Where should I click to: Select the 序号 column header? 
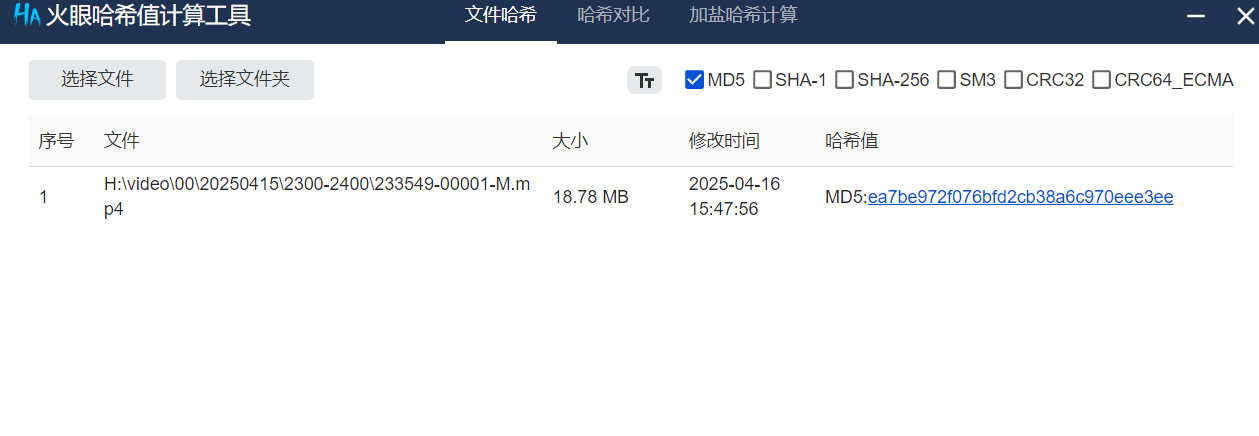click(56, 141)
